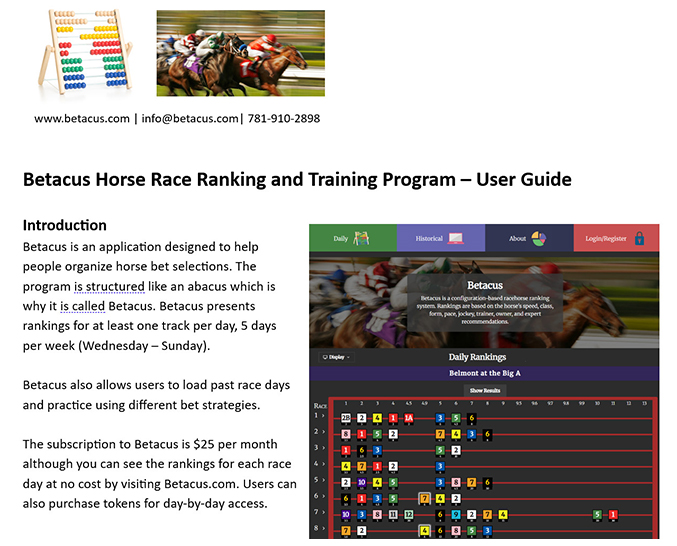Open the Display dropdown menu
The width and height of the screenshot is (677, 546).
337,357
